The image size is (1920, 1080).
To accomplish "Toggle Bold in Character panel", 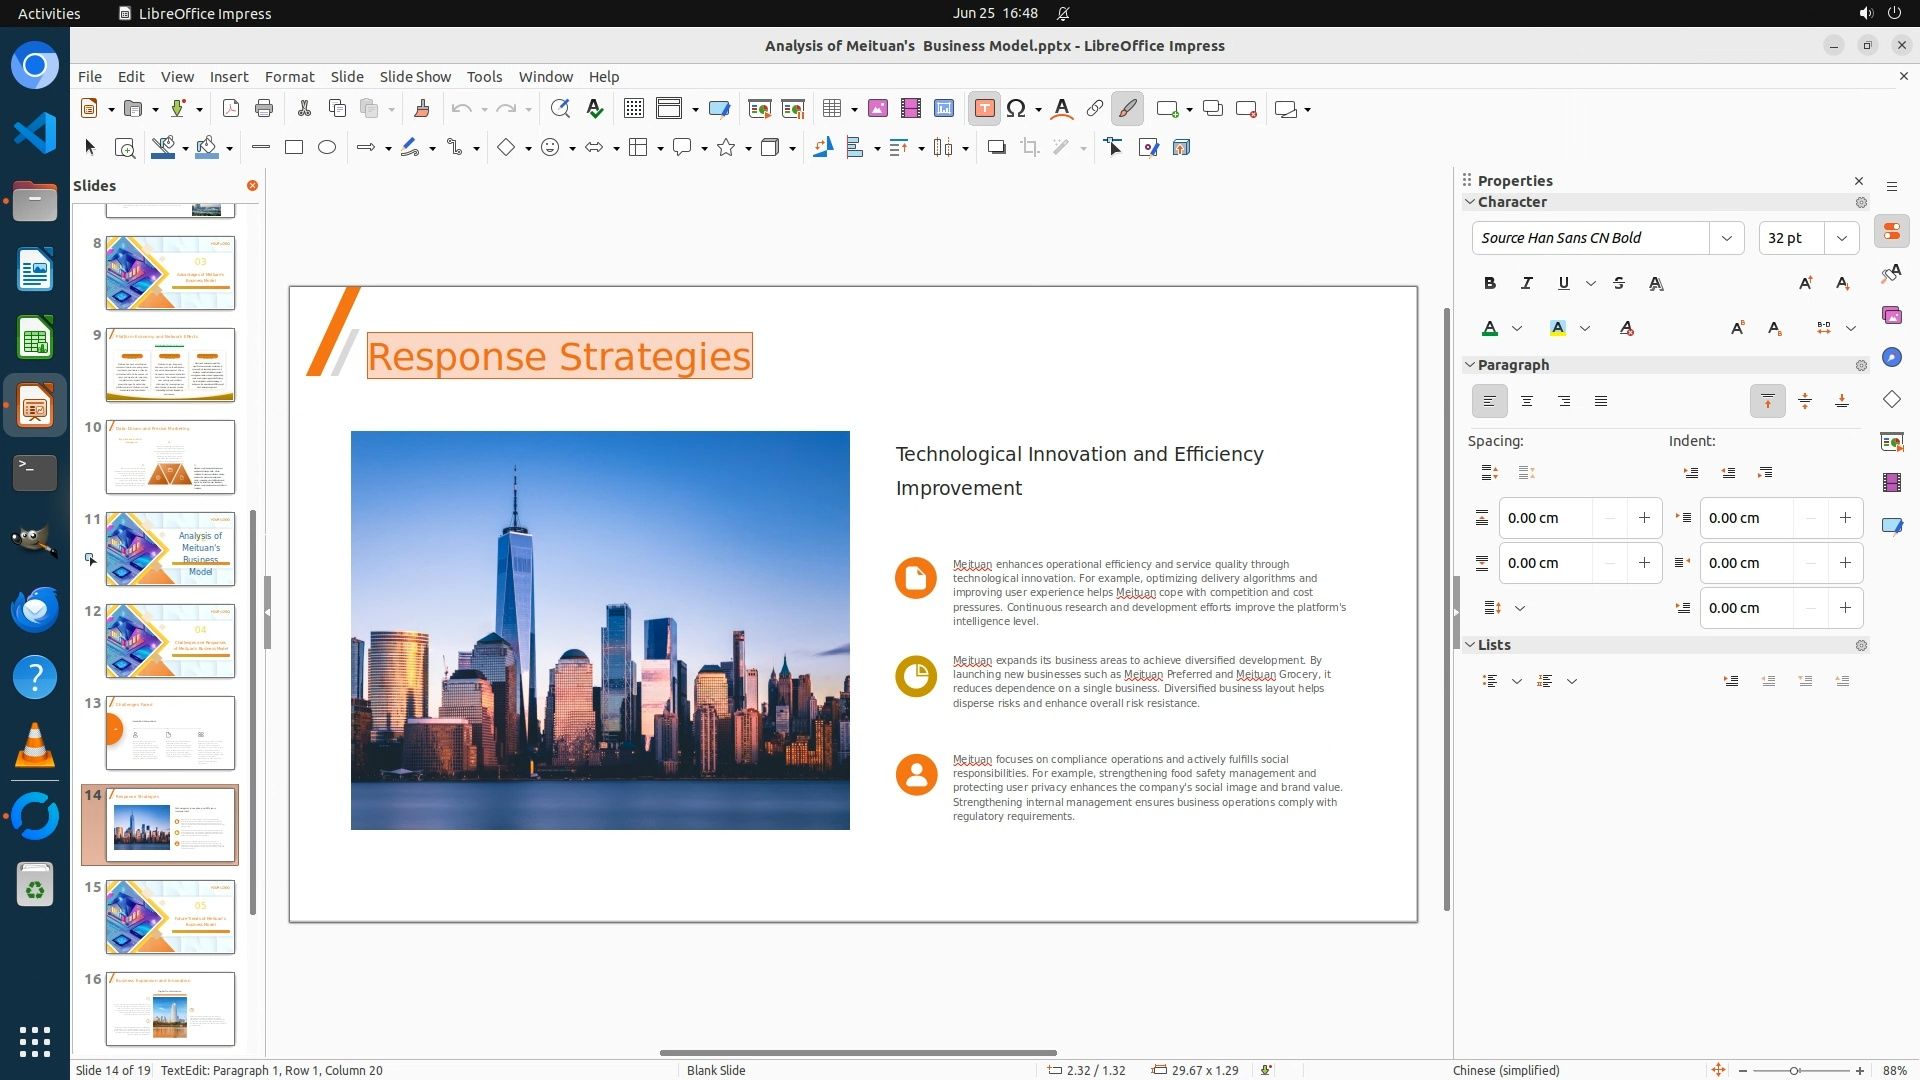I will [x=1490, y=284].
